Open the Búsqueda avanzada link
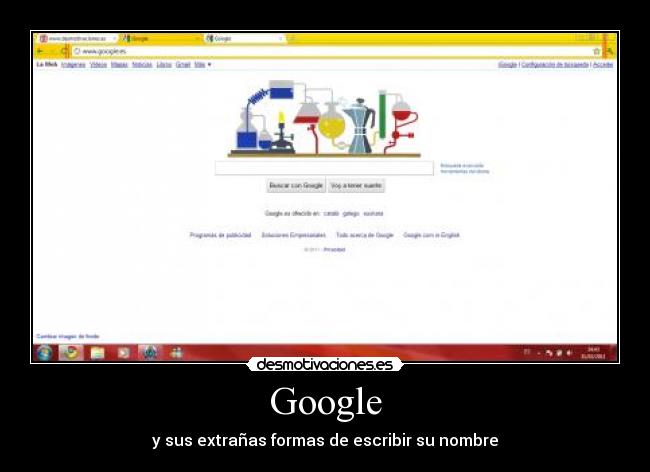This screenshot has height=472, width=650. click(x=462, y=165)
